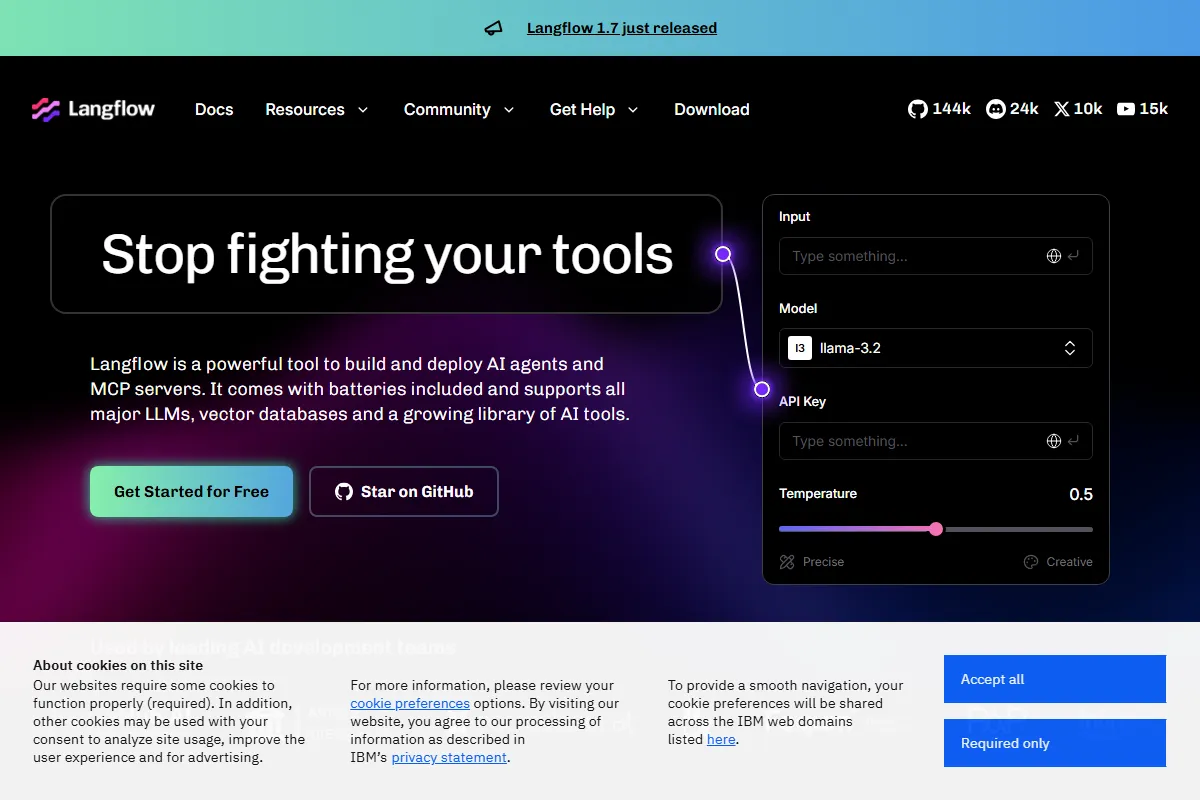Open the X 10k followers icon

[x=1061, y=109]
